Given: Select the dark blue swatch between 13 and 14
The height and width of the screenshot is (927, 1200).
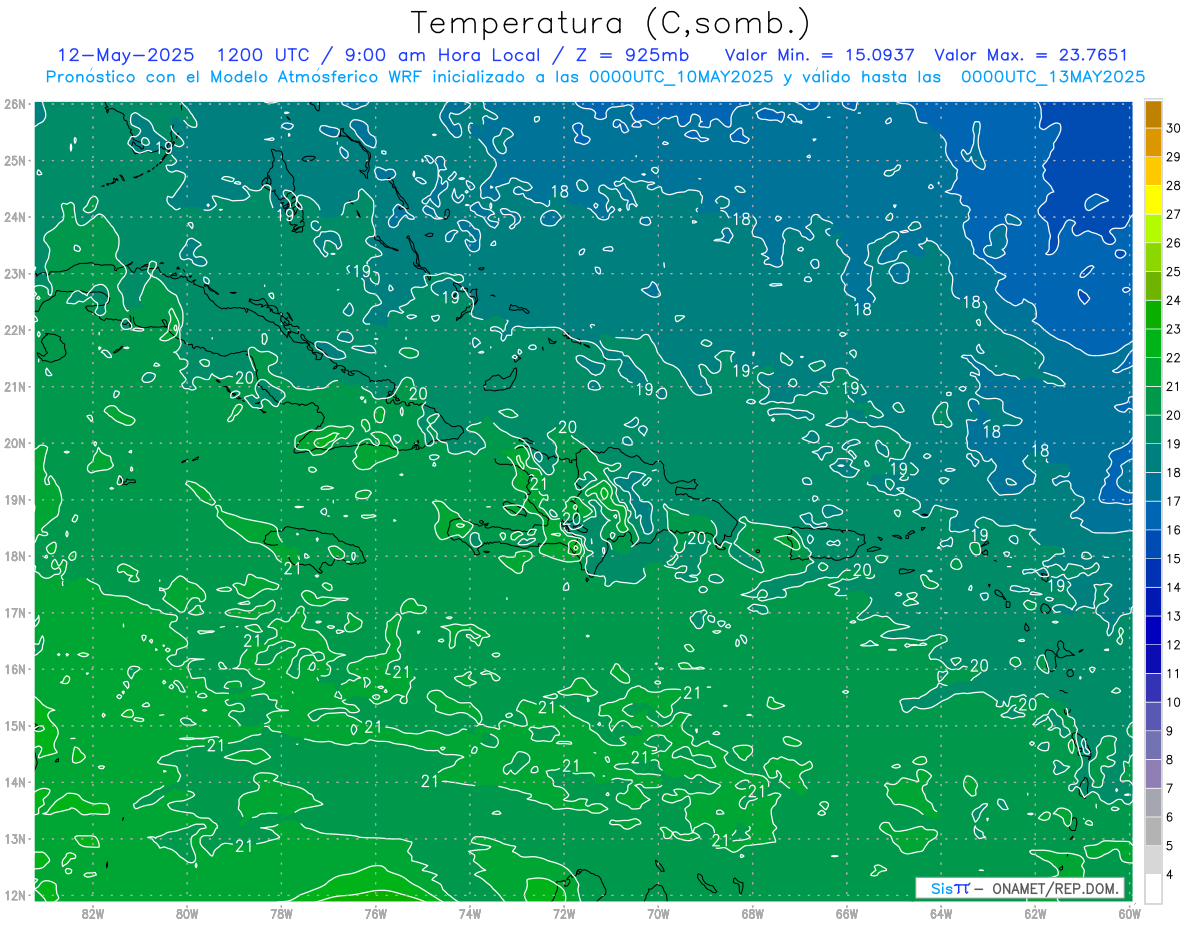Looking at the screenshot, I should click(1153, 602).
